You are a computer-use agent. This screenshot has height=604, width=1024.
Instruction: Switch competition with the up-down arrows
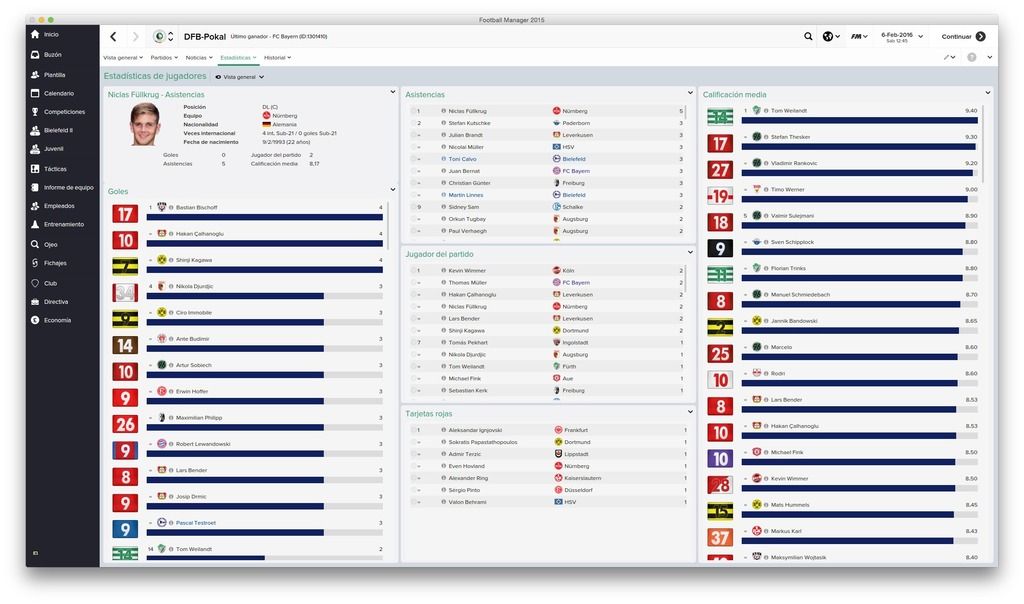170,37
